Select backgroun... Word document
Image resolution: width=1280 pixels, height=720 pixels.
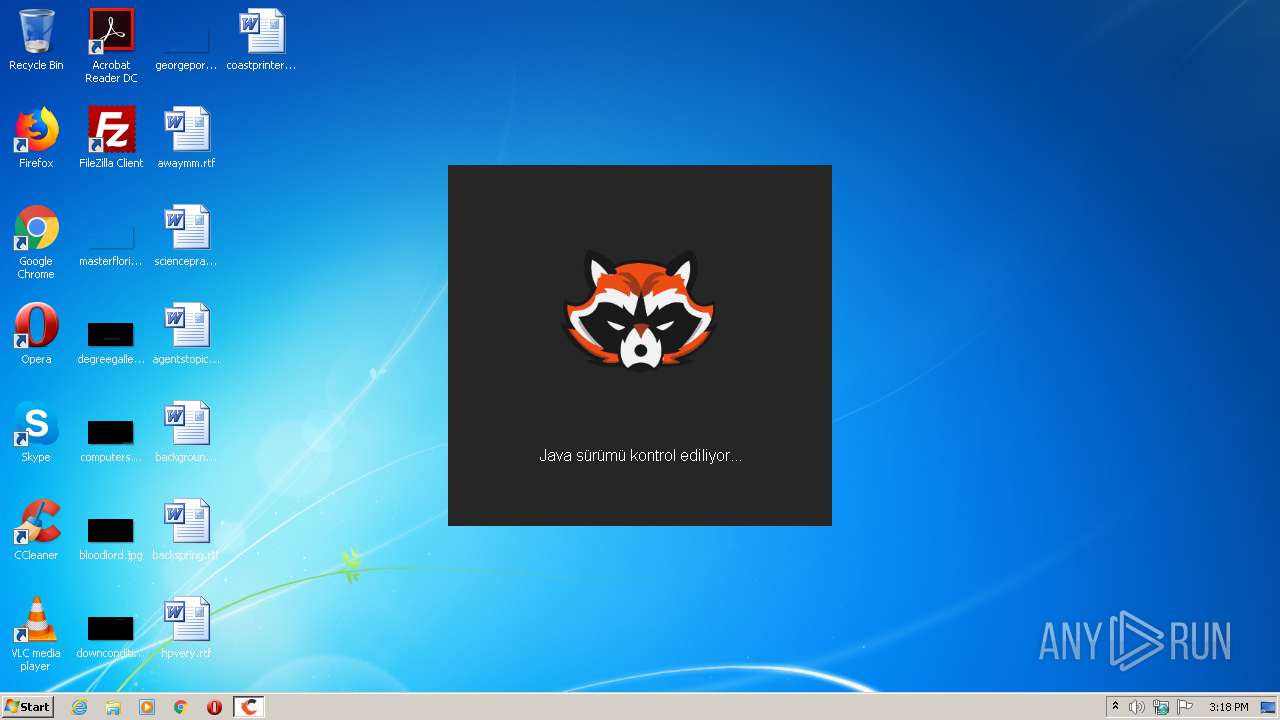click(x=186, y=433)
